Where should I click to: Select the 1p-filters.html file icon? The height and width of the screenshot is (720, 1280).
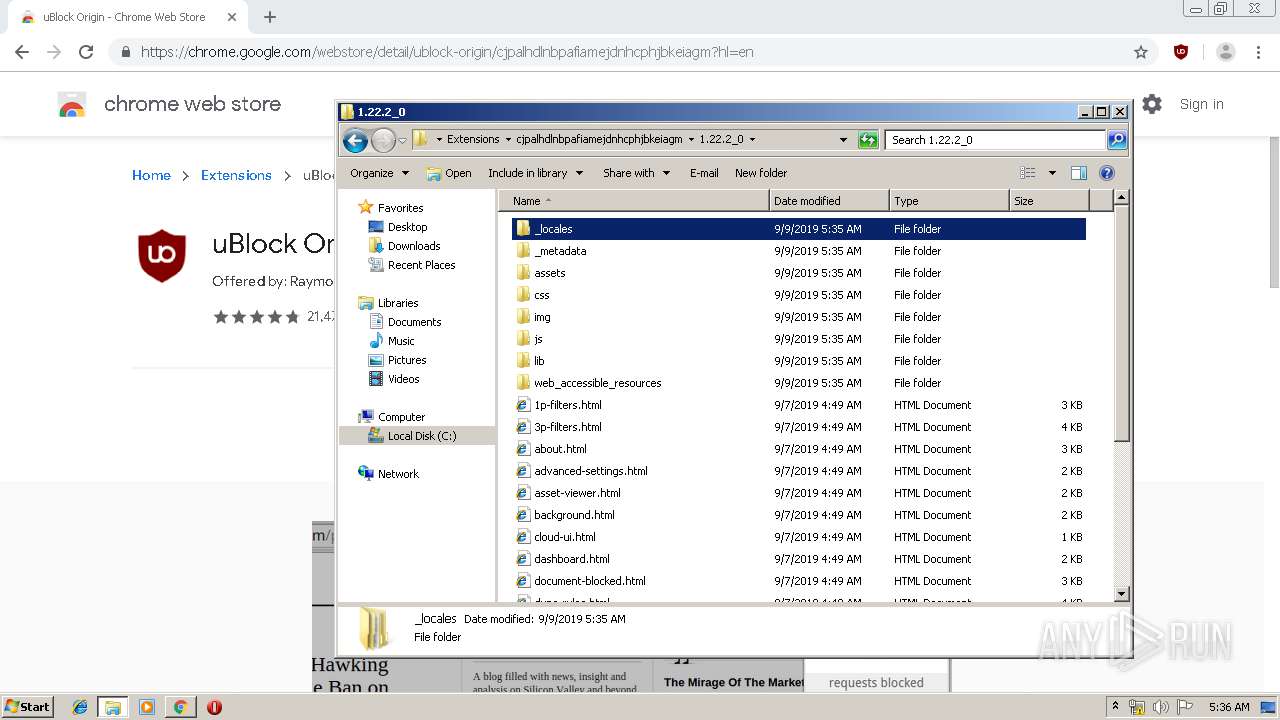[x=523, y=405]
